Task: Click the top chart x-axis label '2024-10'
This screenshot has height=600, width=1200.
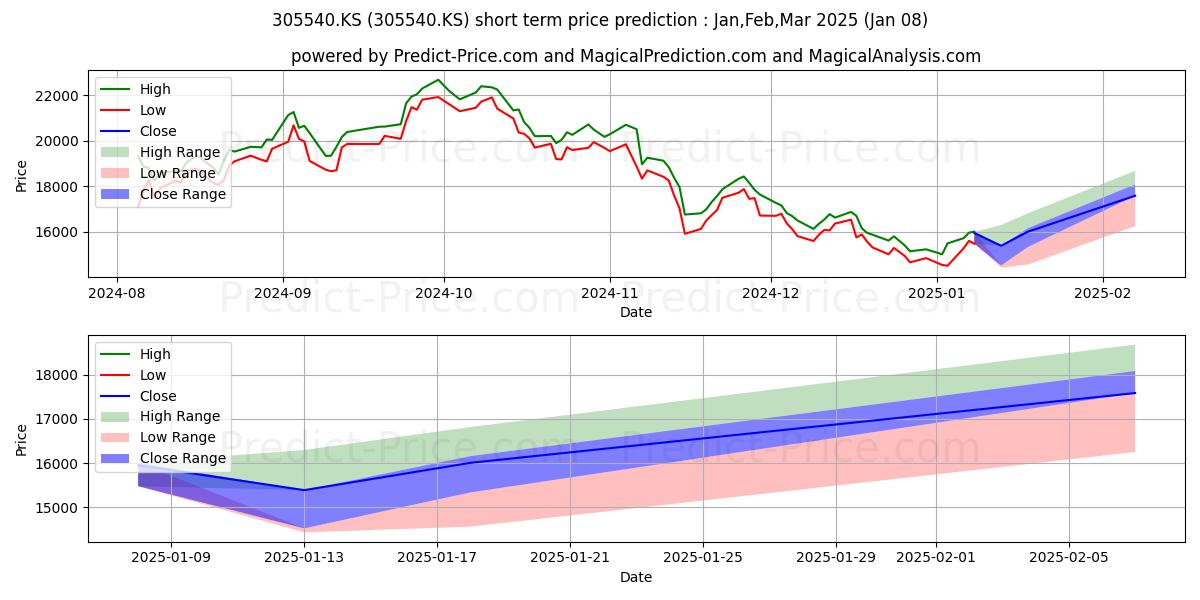Action: 443,293
